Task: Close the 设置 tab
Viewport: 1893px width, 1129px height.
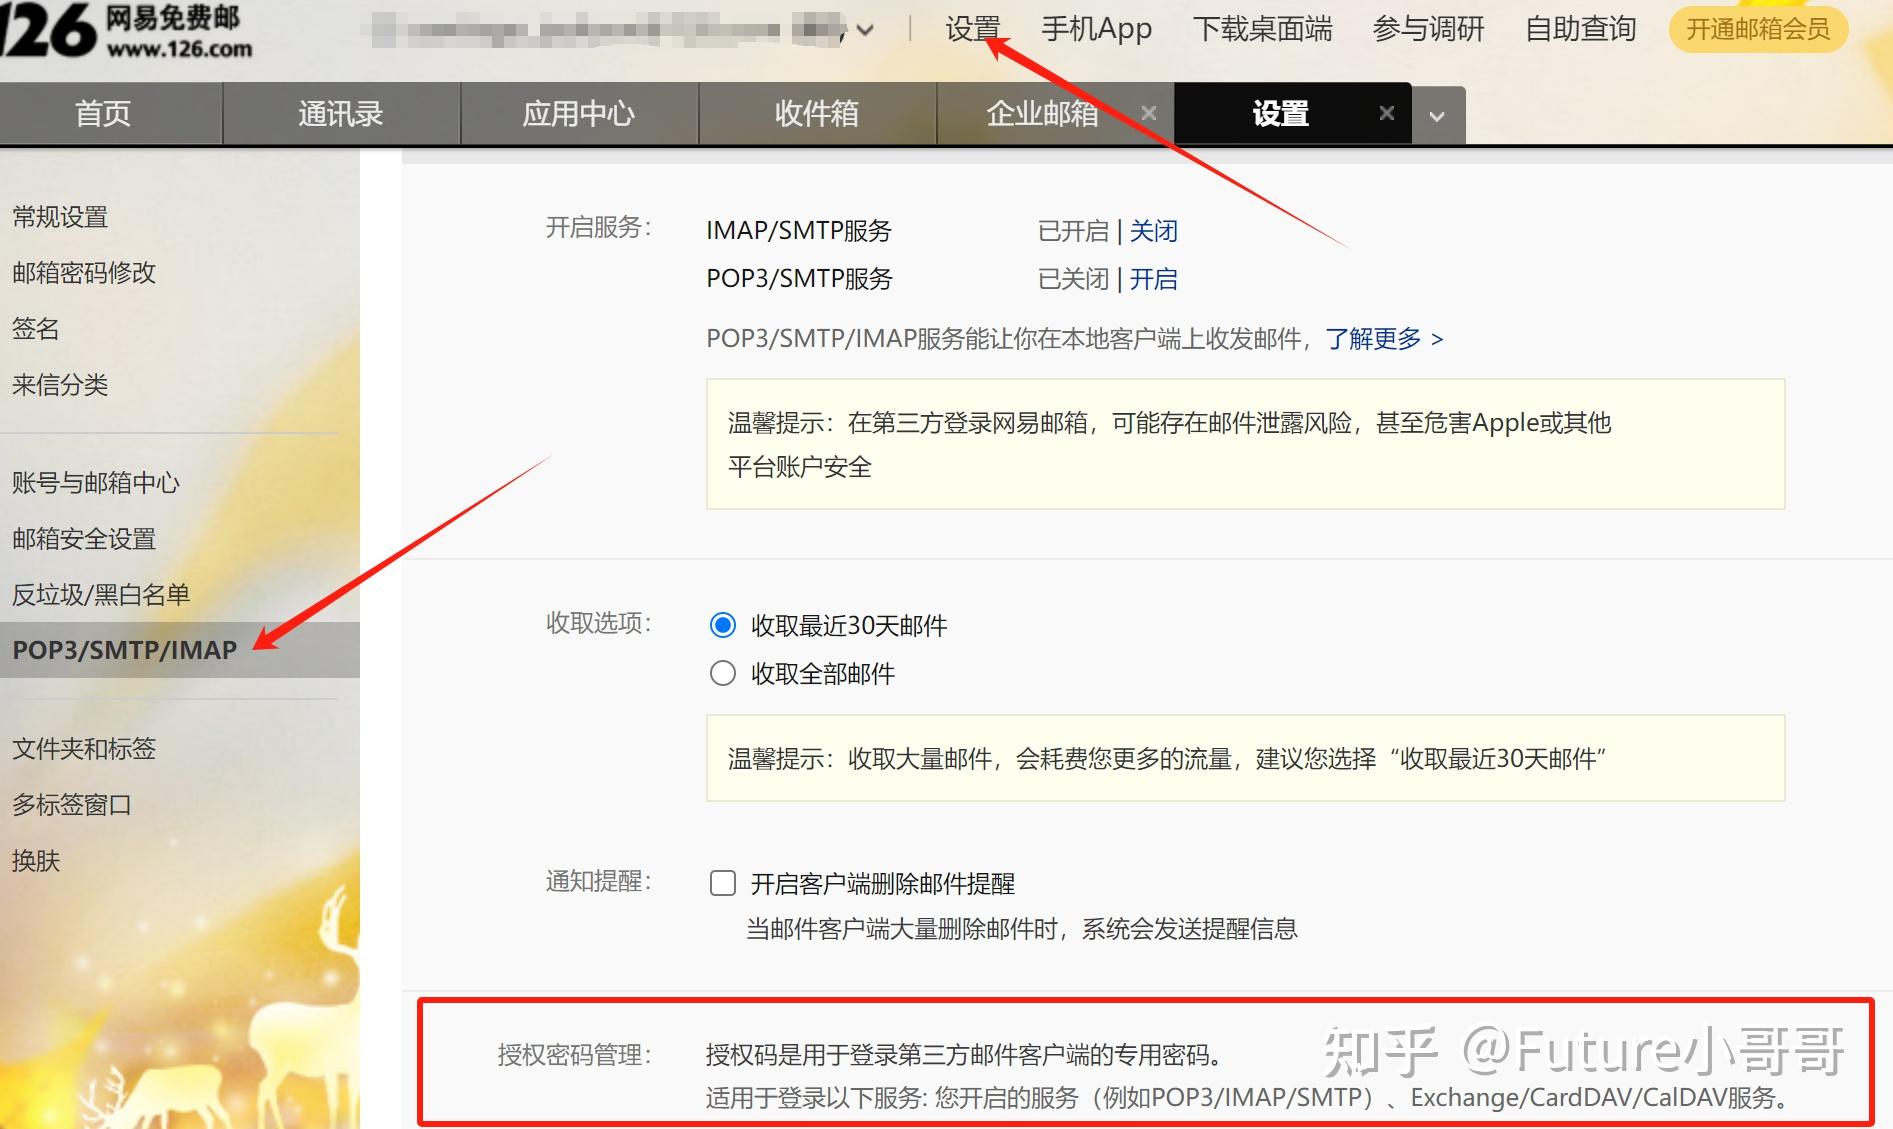Action: click(x=1386, y=113)
